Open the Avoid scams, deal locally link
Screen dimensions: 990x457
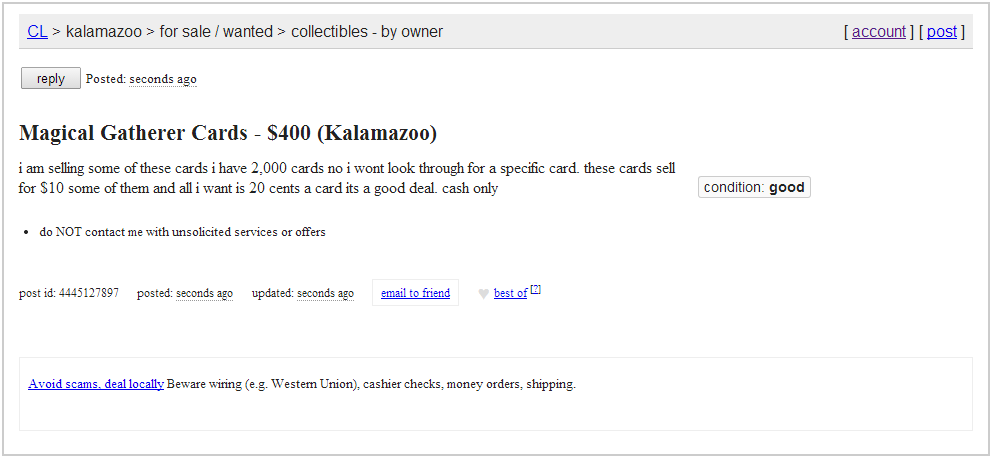(x=96, y=384)
